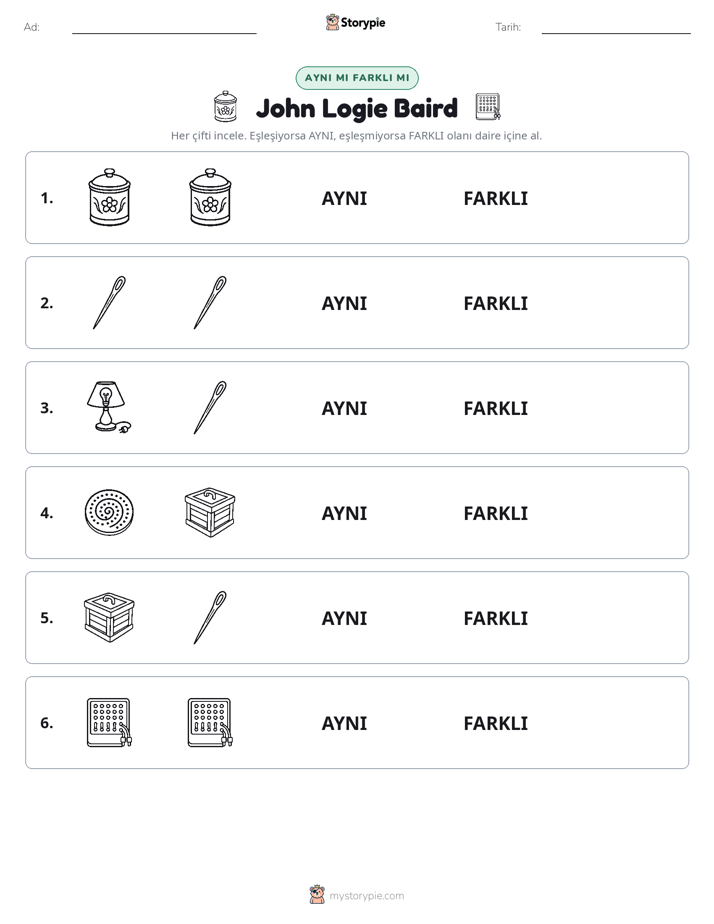The height and width of the screenshot is (924, 714).
Task: Click the John Logie Baird title
Action: pyautogui.click(x=357, y=108)
